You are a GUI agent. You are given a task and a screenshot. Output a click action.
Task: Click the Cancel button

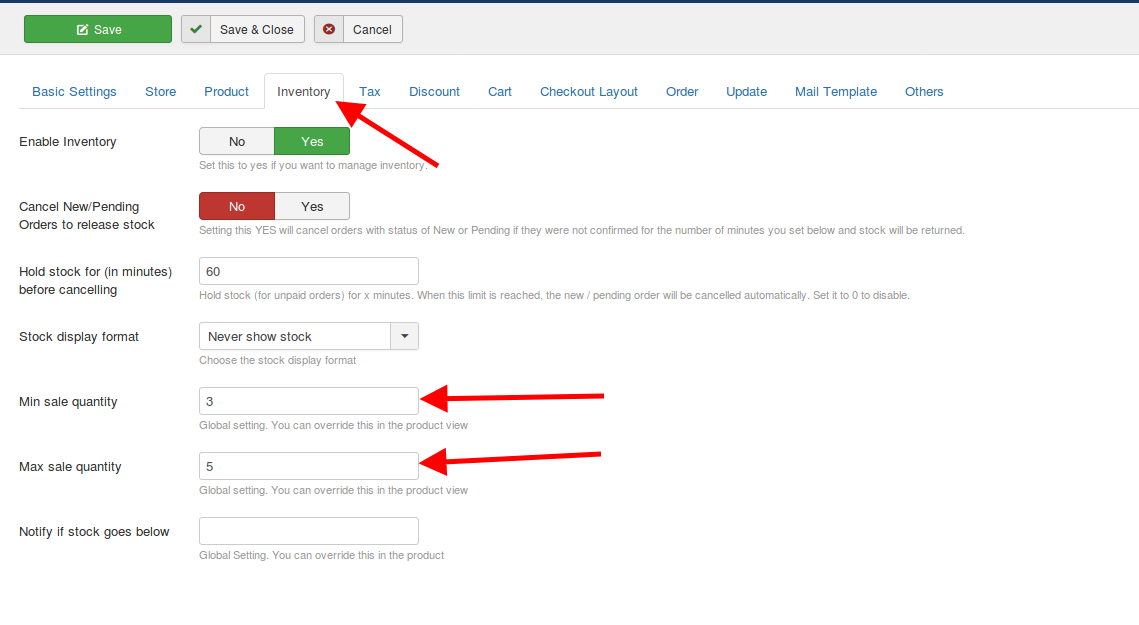tap(358, 29)
